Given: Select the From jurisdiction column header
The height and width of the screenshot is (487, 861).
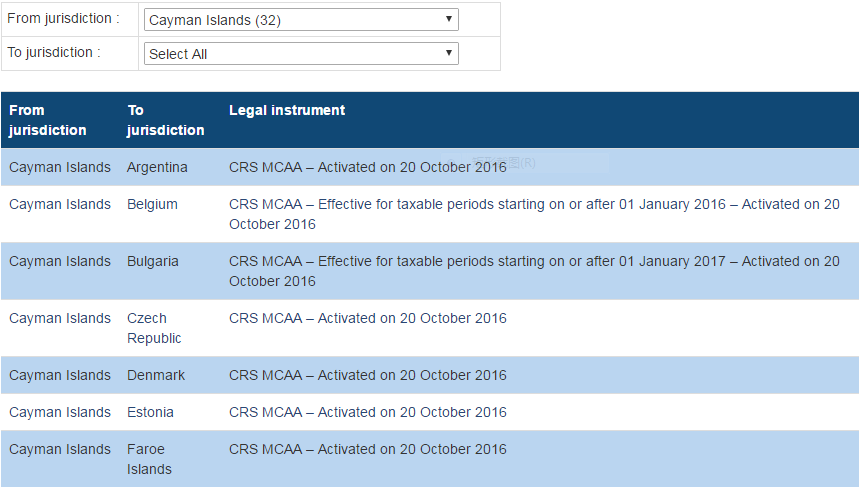Looking at the screenshot, I should pos(48,120).
